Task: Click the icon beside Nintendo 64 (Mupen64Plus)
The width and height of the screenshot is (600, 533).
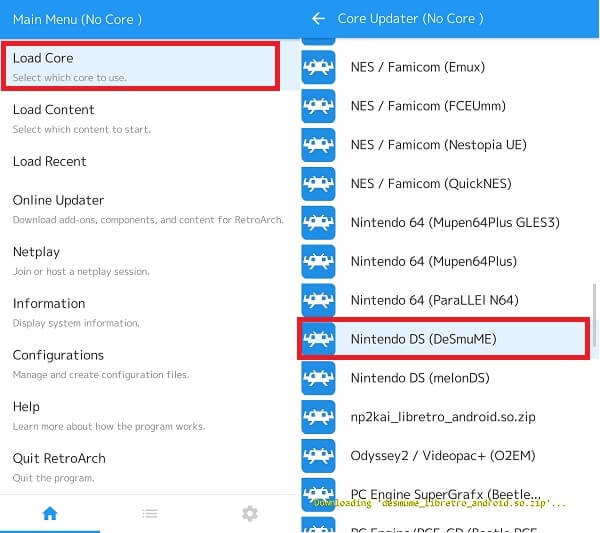Action: point(318,261)
